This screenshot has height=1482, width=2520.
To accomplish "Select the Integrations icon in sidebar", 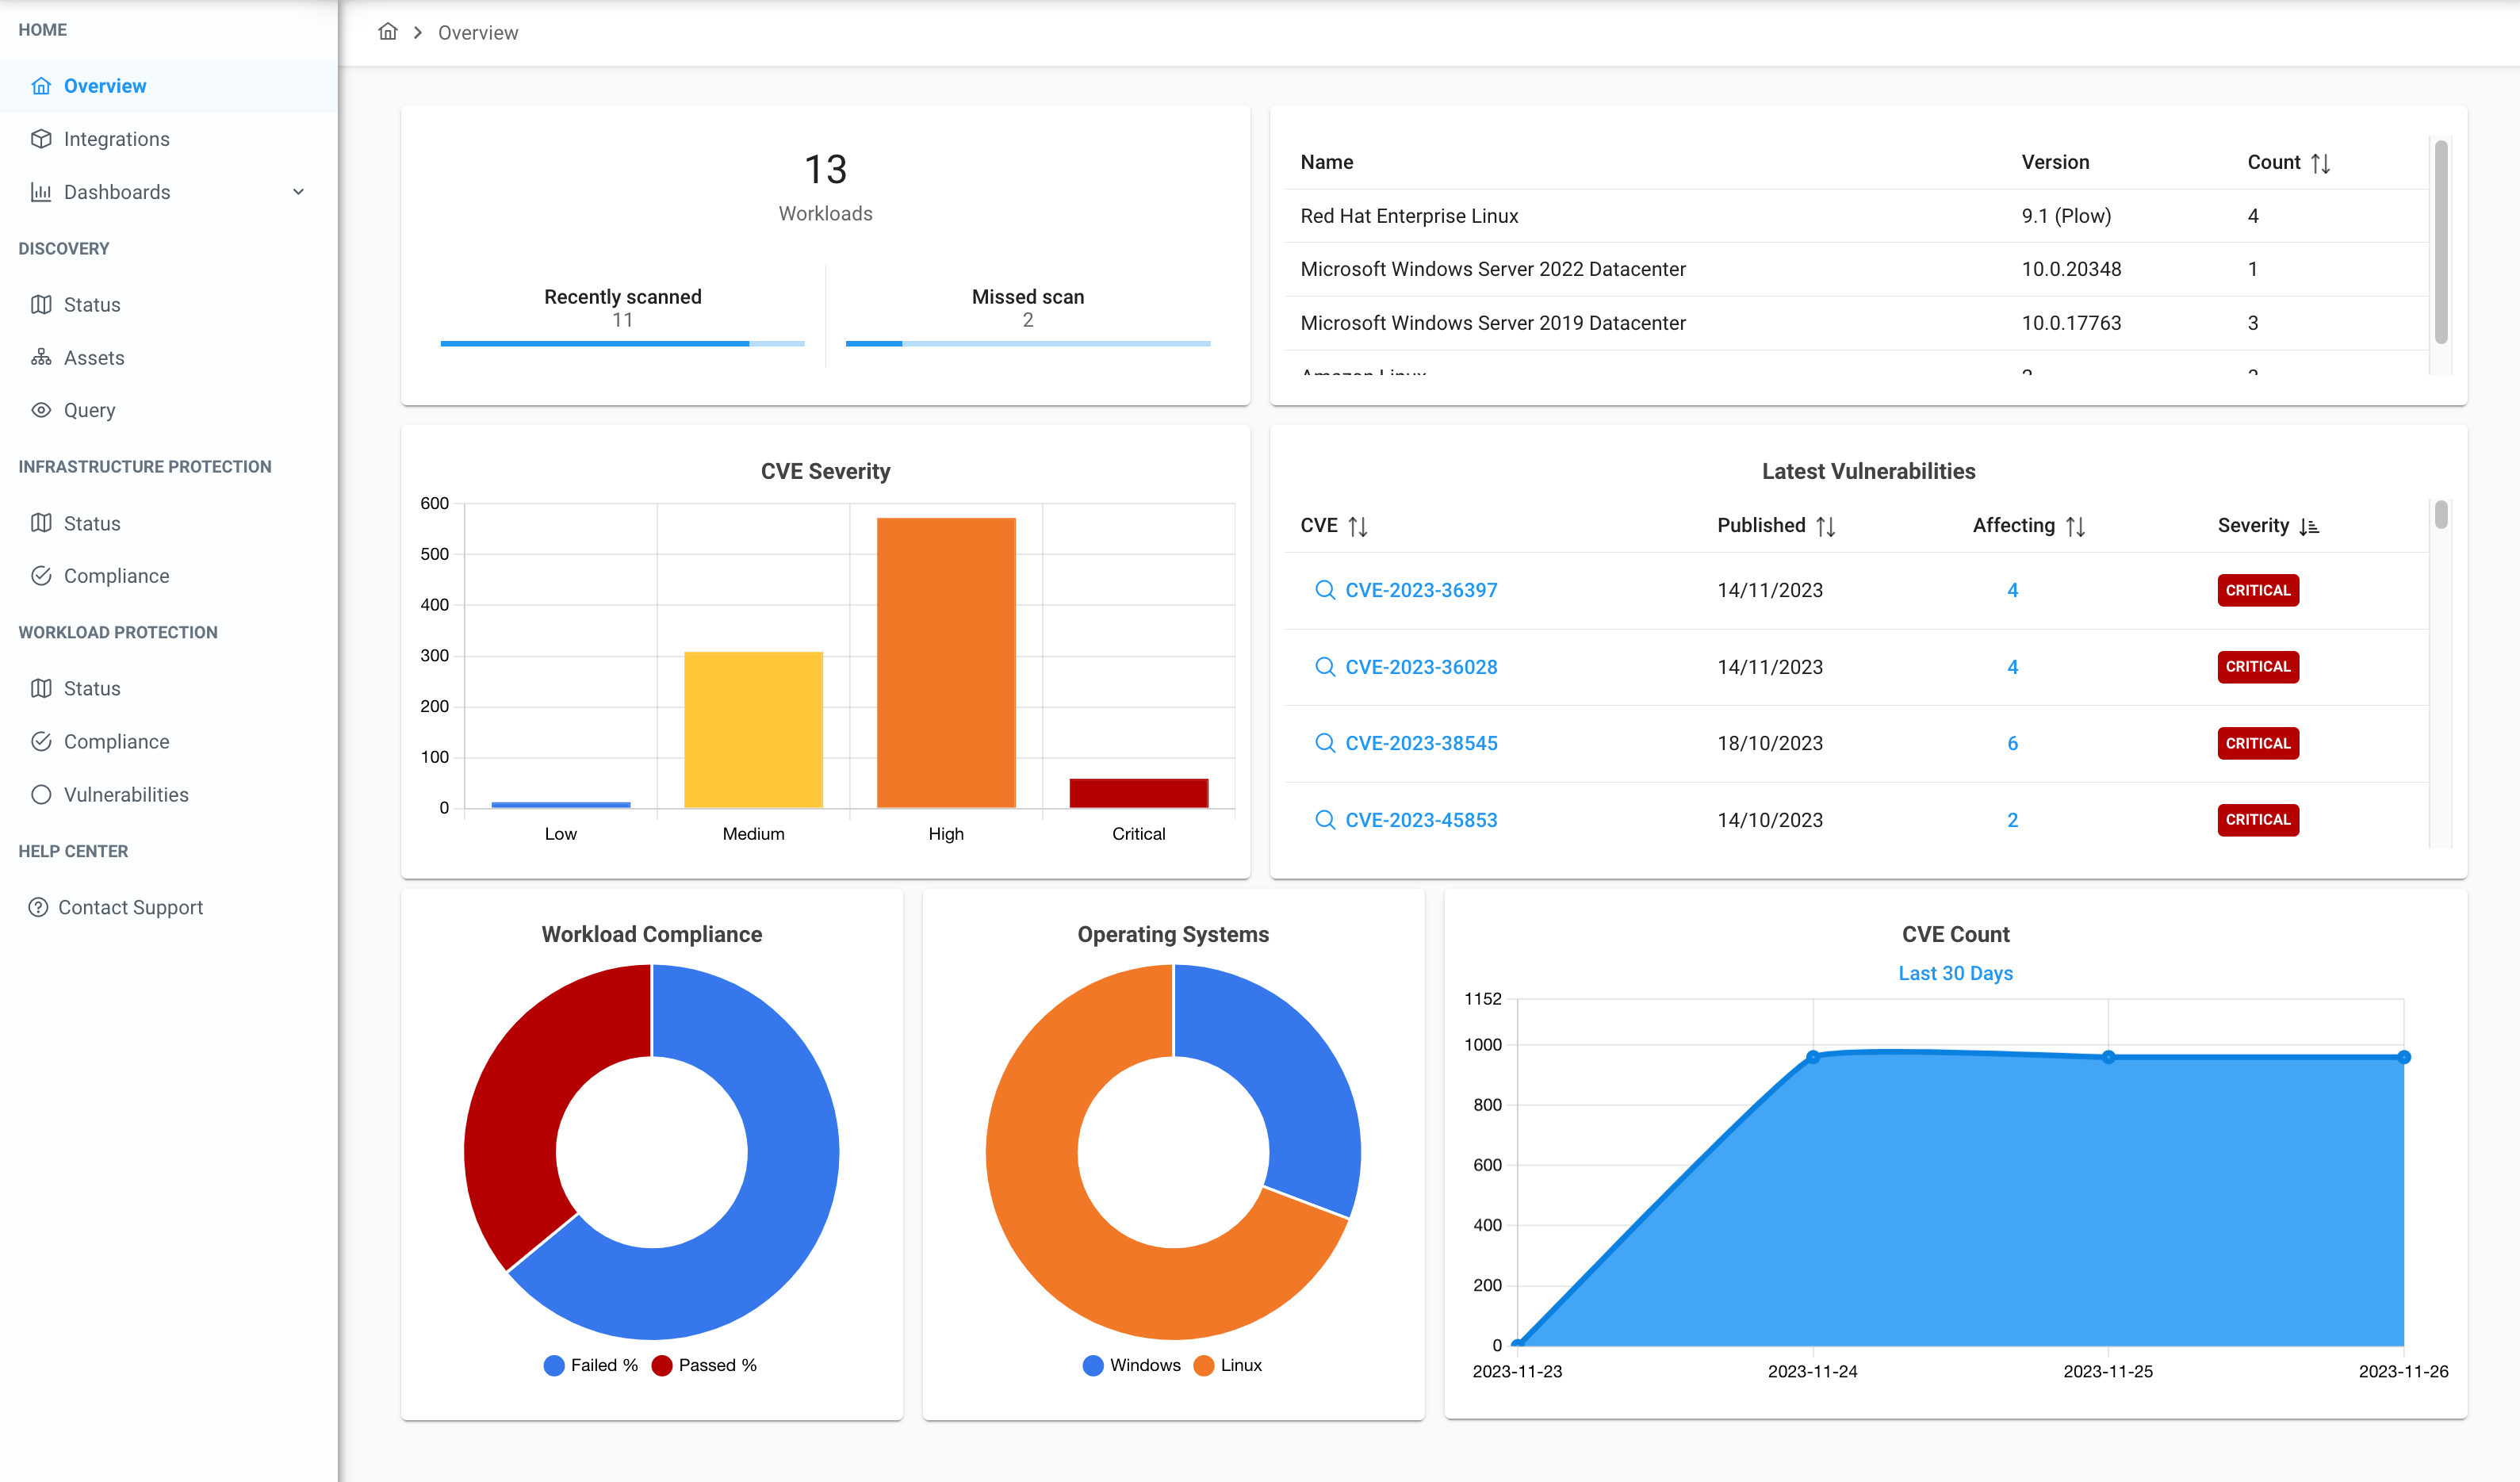I will click(x=41, y=138).
